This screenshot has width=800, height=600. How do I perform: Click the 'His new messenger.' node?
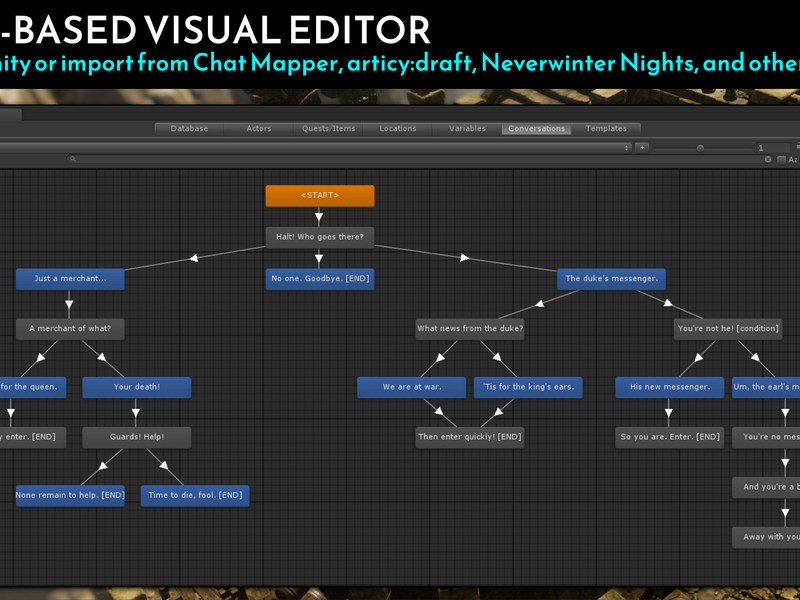click(x=669, y=388)
